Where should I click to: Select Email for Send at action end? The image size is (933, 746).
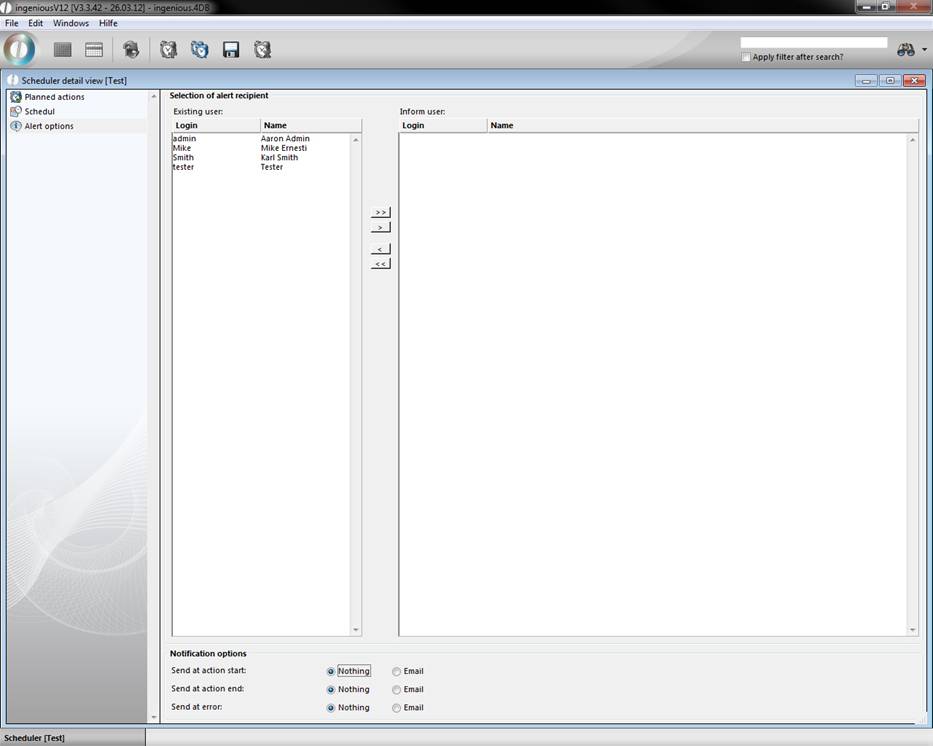pyautogui.click(x=397, y=690)
